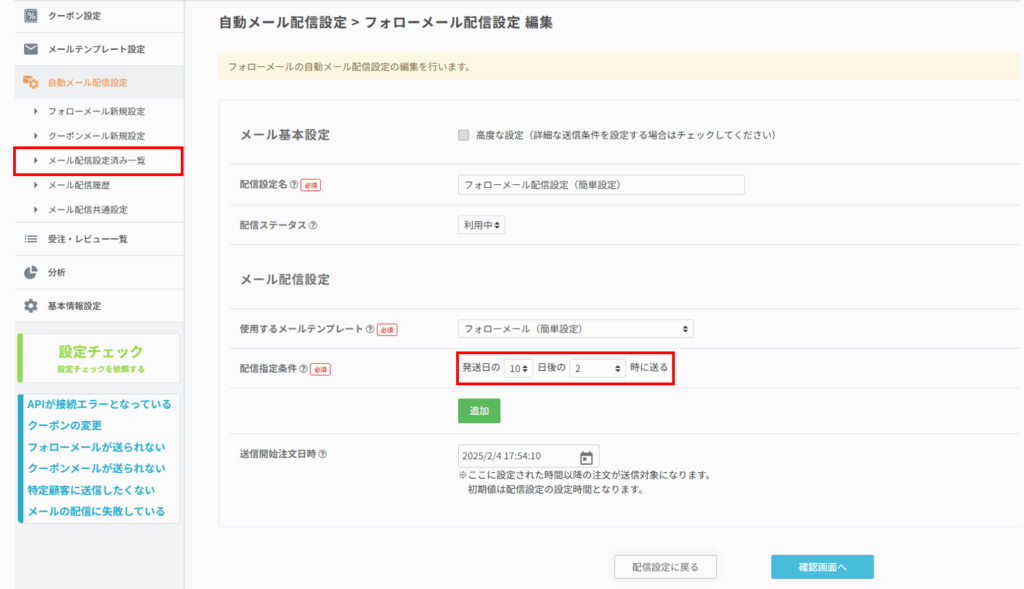This screenshot has height=589, width=1024.
Task: Click the 確認画面へ button
Action: [x=822, y=567]
